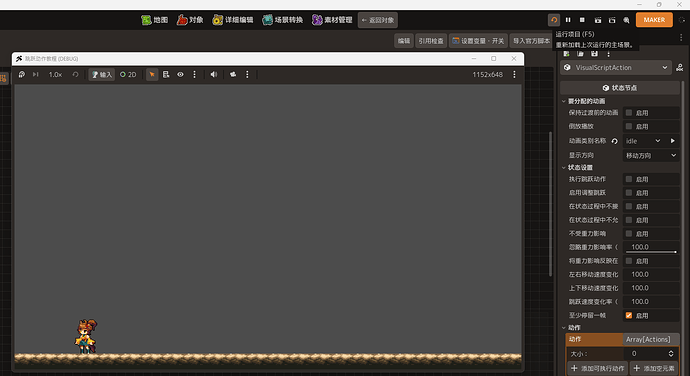Click the doc icon beside VisualScriptAction
The image size is (690, 376).
(x=679, y=67)
